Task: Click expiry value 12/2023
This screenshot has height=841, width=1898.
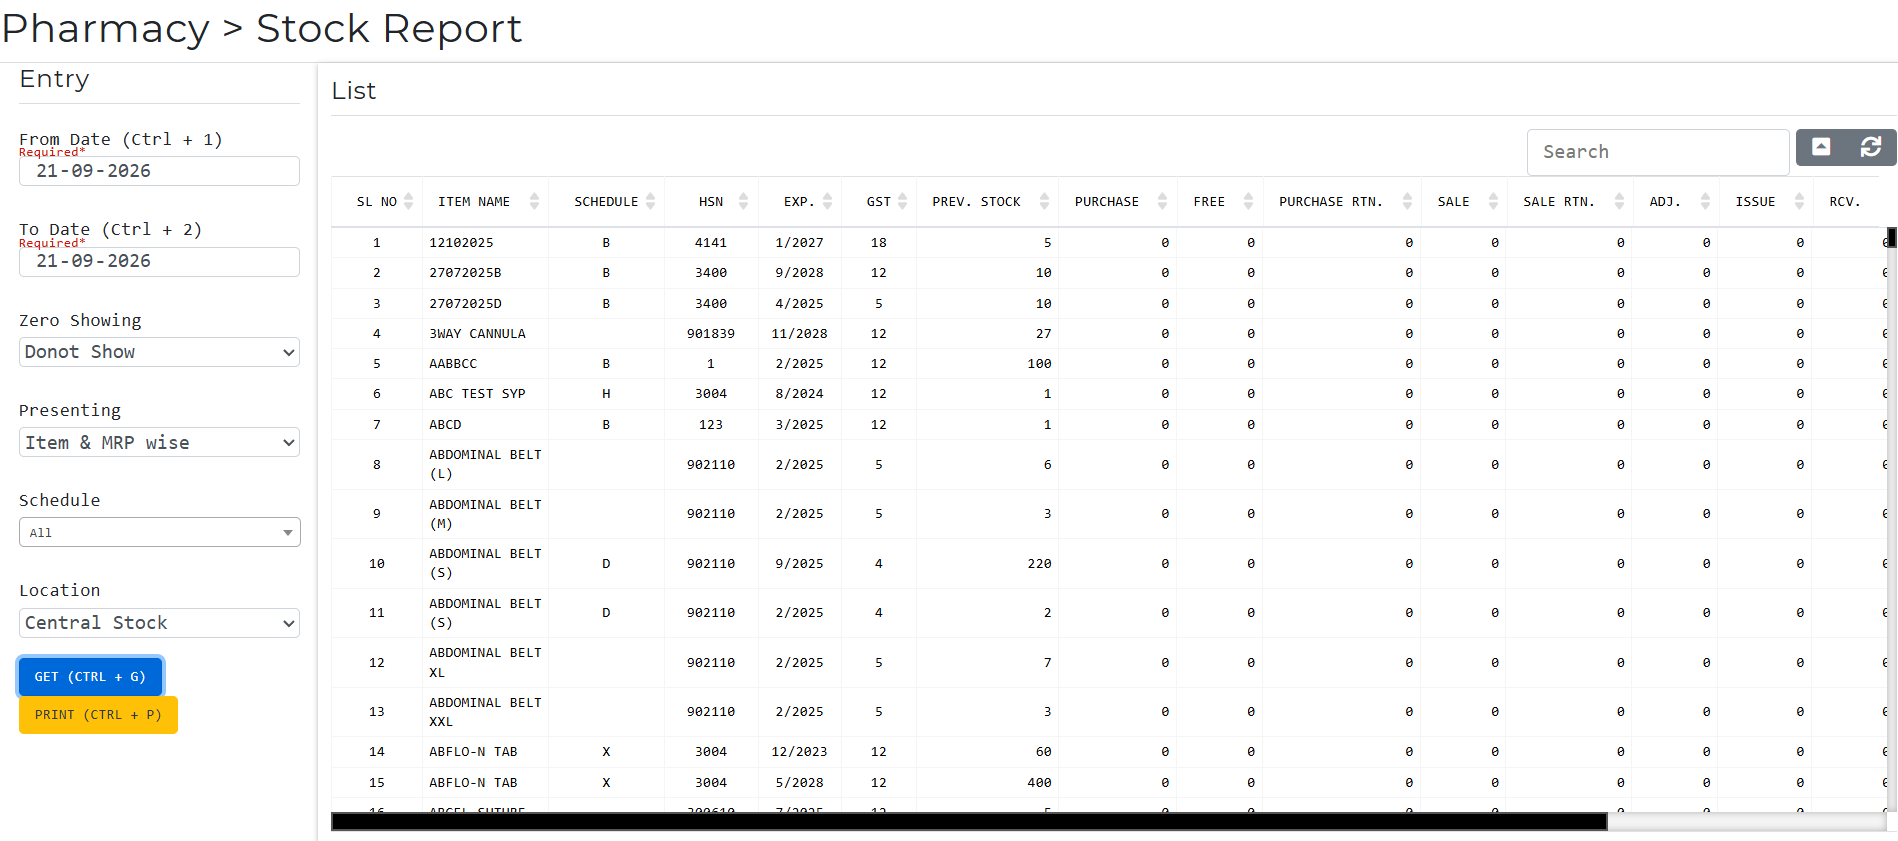Action: [x=799, y=752]
